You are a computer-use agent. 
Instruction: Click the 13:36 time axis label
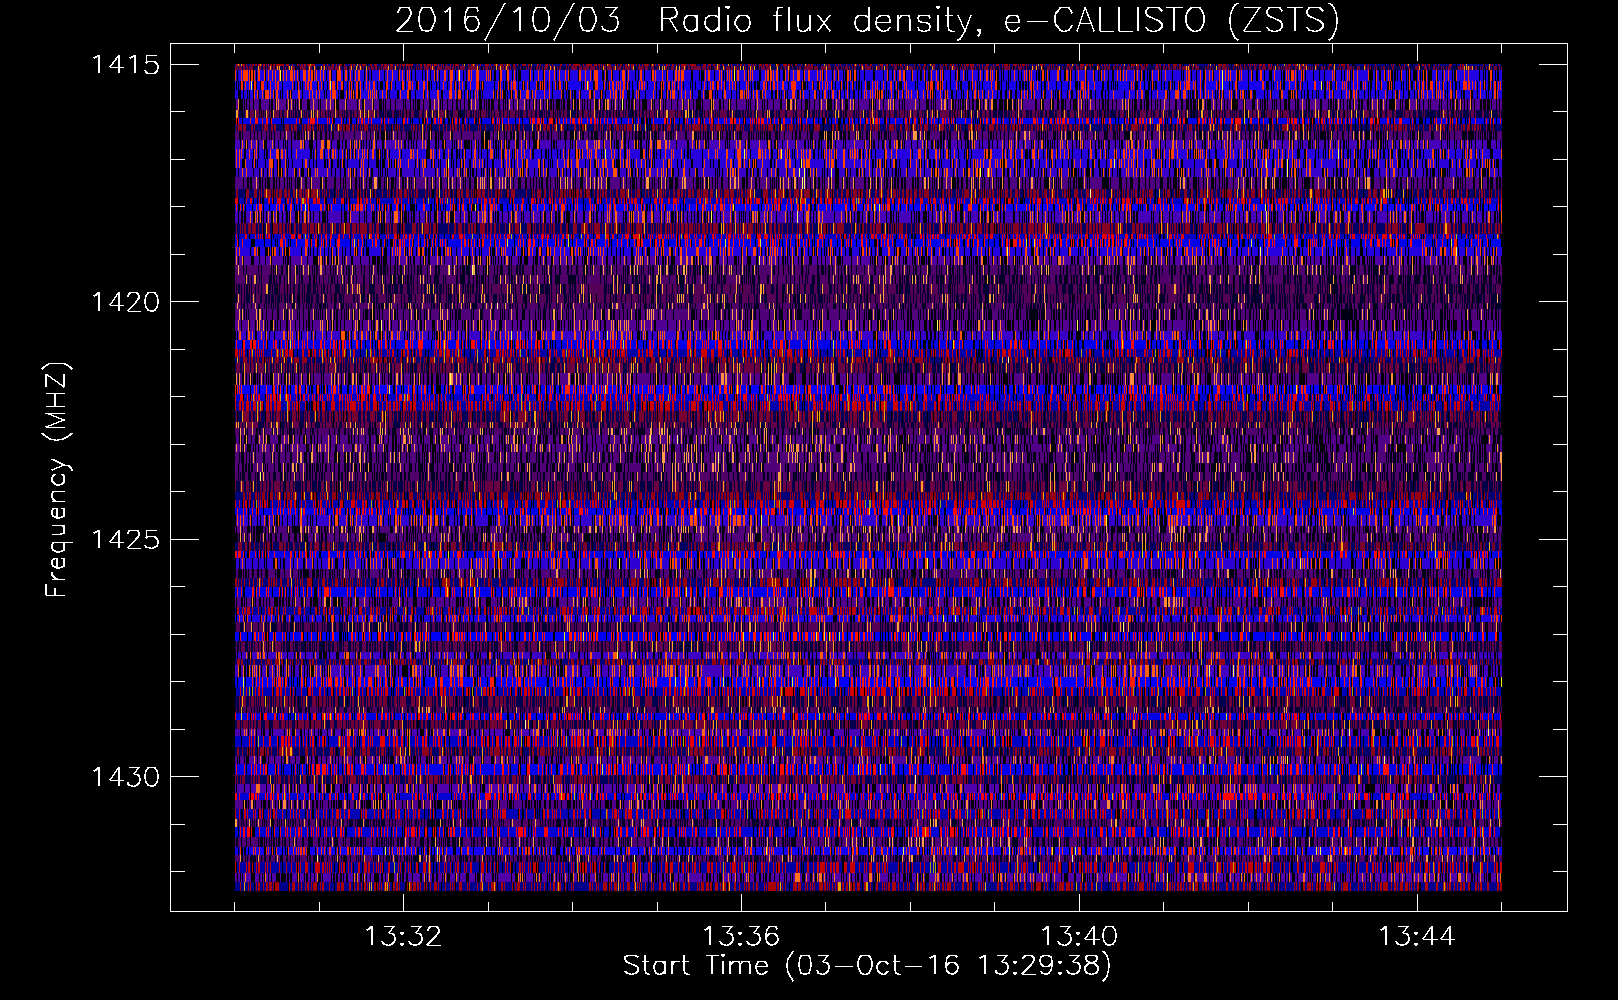coord(741,937)
